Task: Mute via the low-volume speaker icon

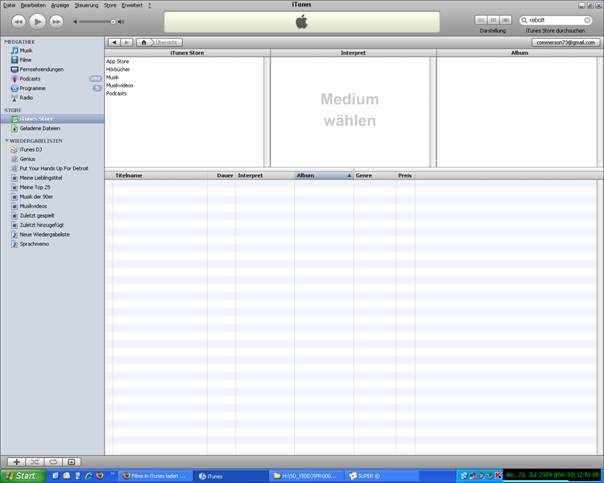Action: click(76, 22)
